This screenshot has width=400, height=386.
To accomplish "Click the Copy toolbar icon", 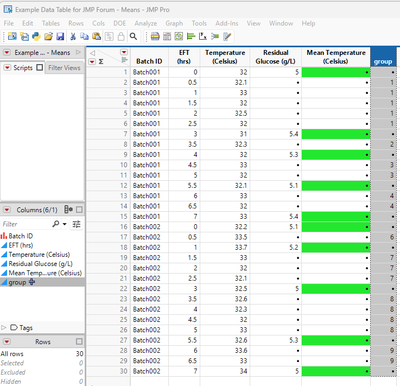I will [x=85, y=36].
